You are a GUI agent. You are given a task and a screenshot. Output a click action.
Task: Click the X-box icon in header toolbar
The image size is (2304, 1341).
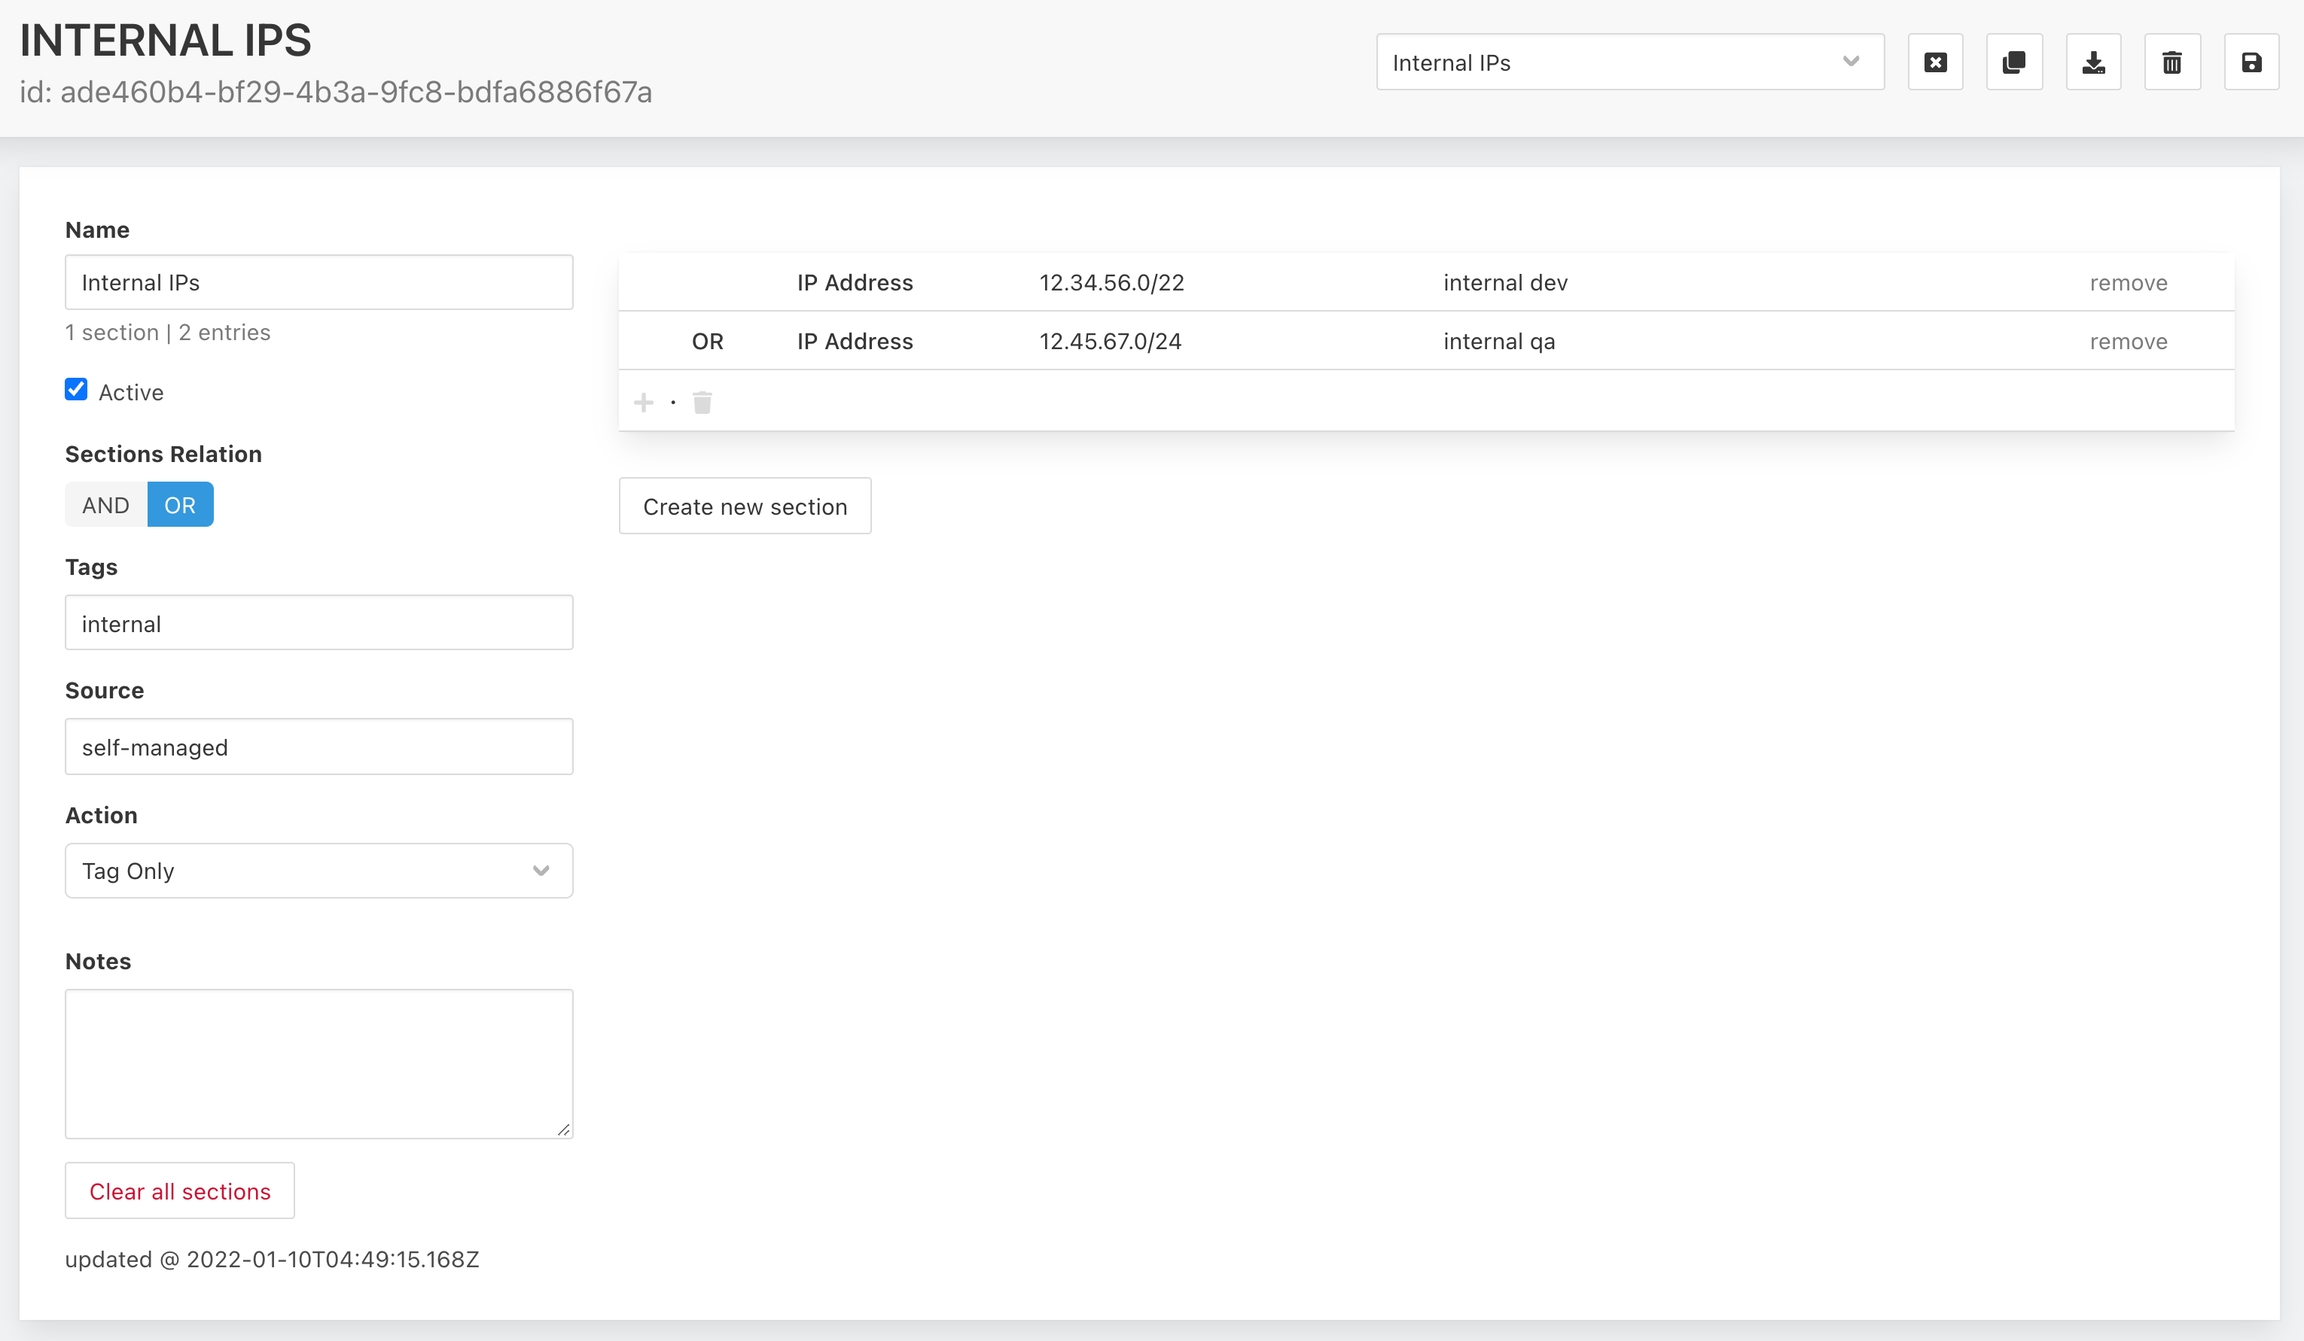point(1935,63)
